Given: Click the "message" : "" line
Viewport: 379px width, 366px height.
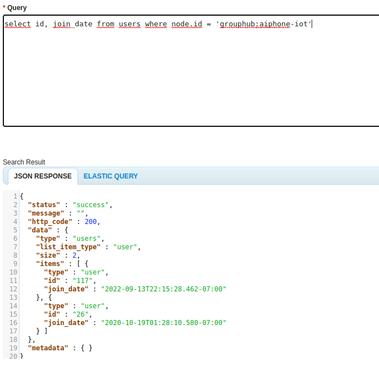Looking at the screenshot, I should tap(58, 213).
